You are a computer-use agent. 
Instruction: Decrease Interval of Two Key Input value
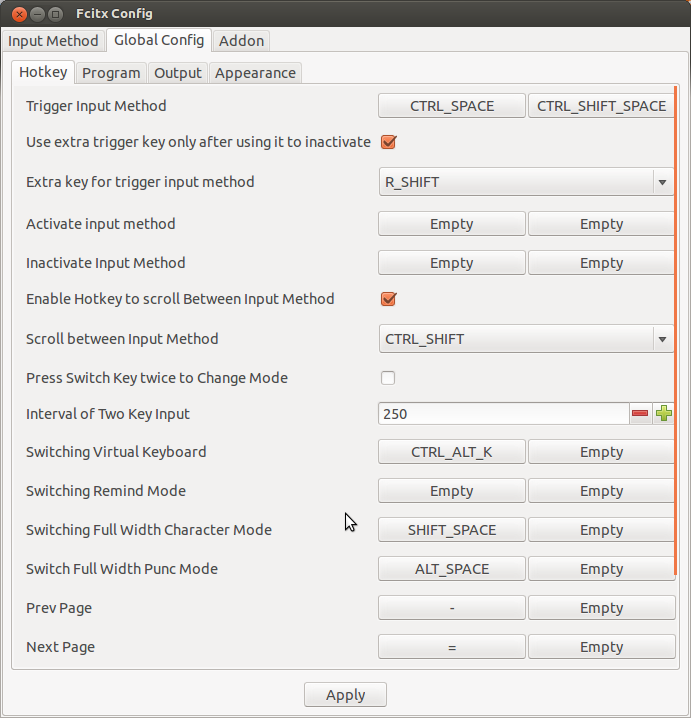coord(640,413)
